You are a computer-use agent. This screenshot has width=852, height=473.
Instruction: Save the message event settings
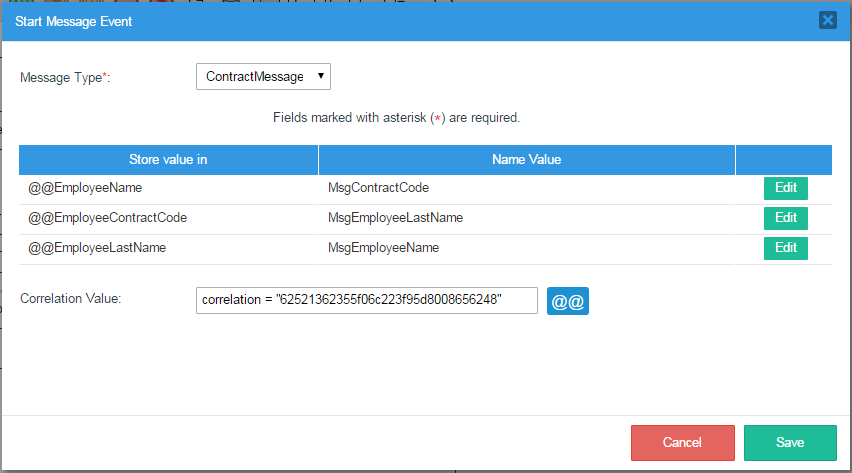790,443
